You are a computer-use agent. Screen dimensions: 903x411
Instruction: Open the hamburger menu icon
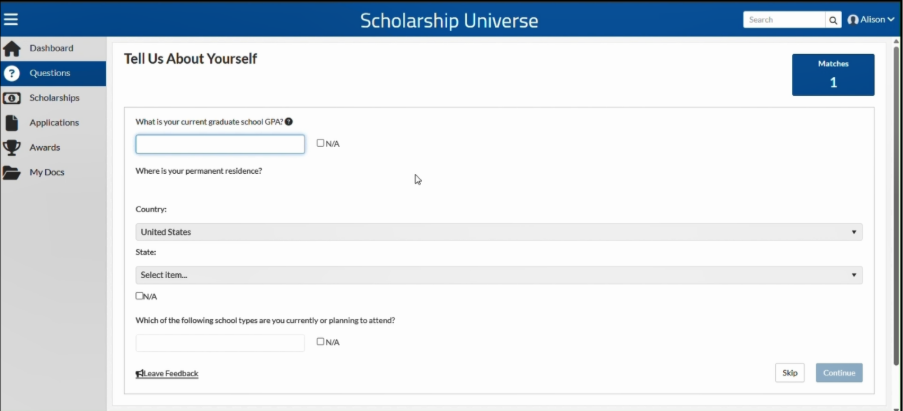point(11,20)
